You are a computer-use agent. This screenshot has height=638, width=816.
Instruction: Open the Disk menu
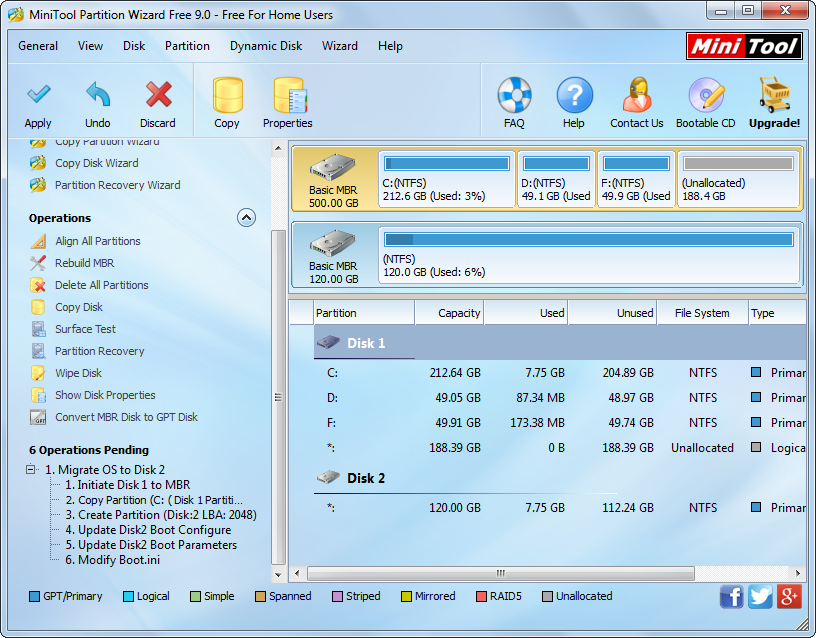tap(134, 46)
